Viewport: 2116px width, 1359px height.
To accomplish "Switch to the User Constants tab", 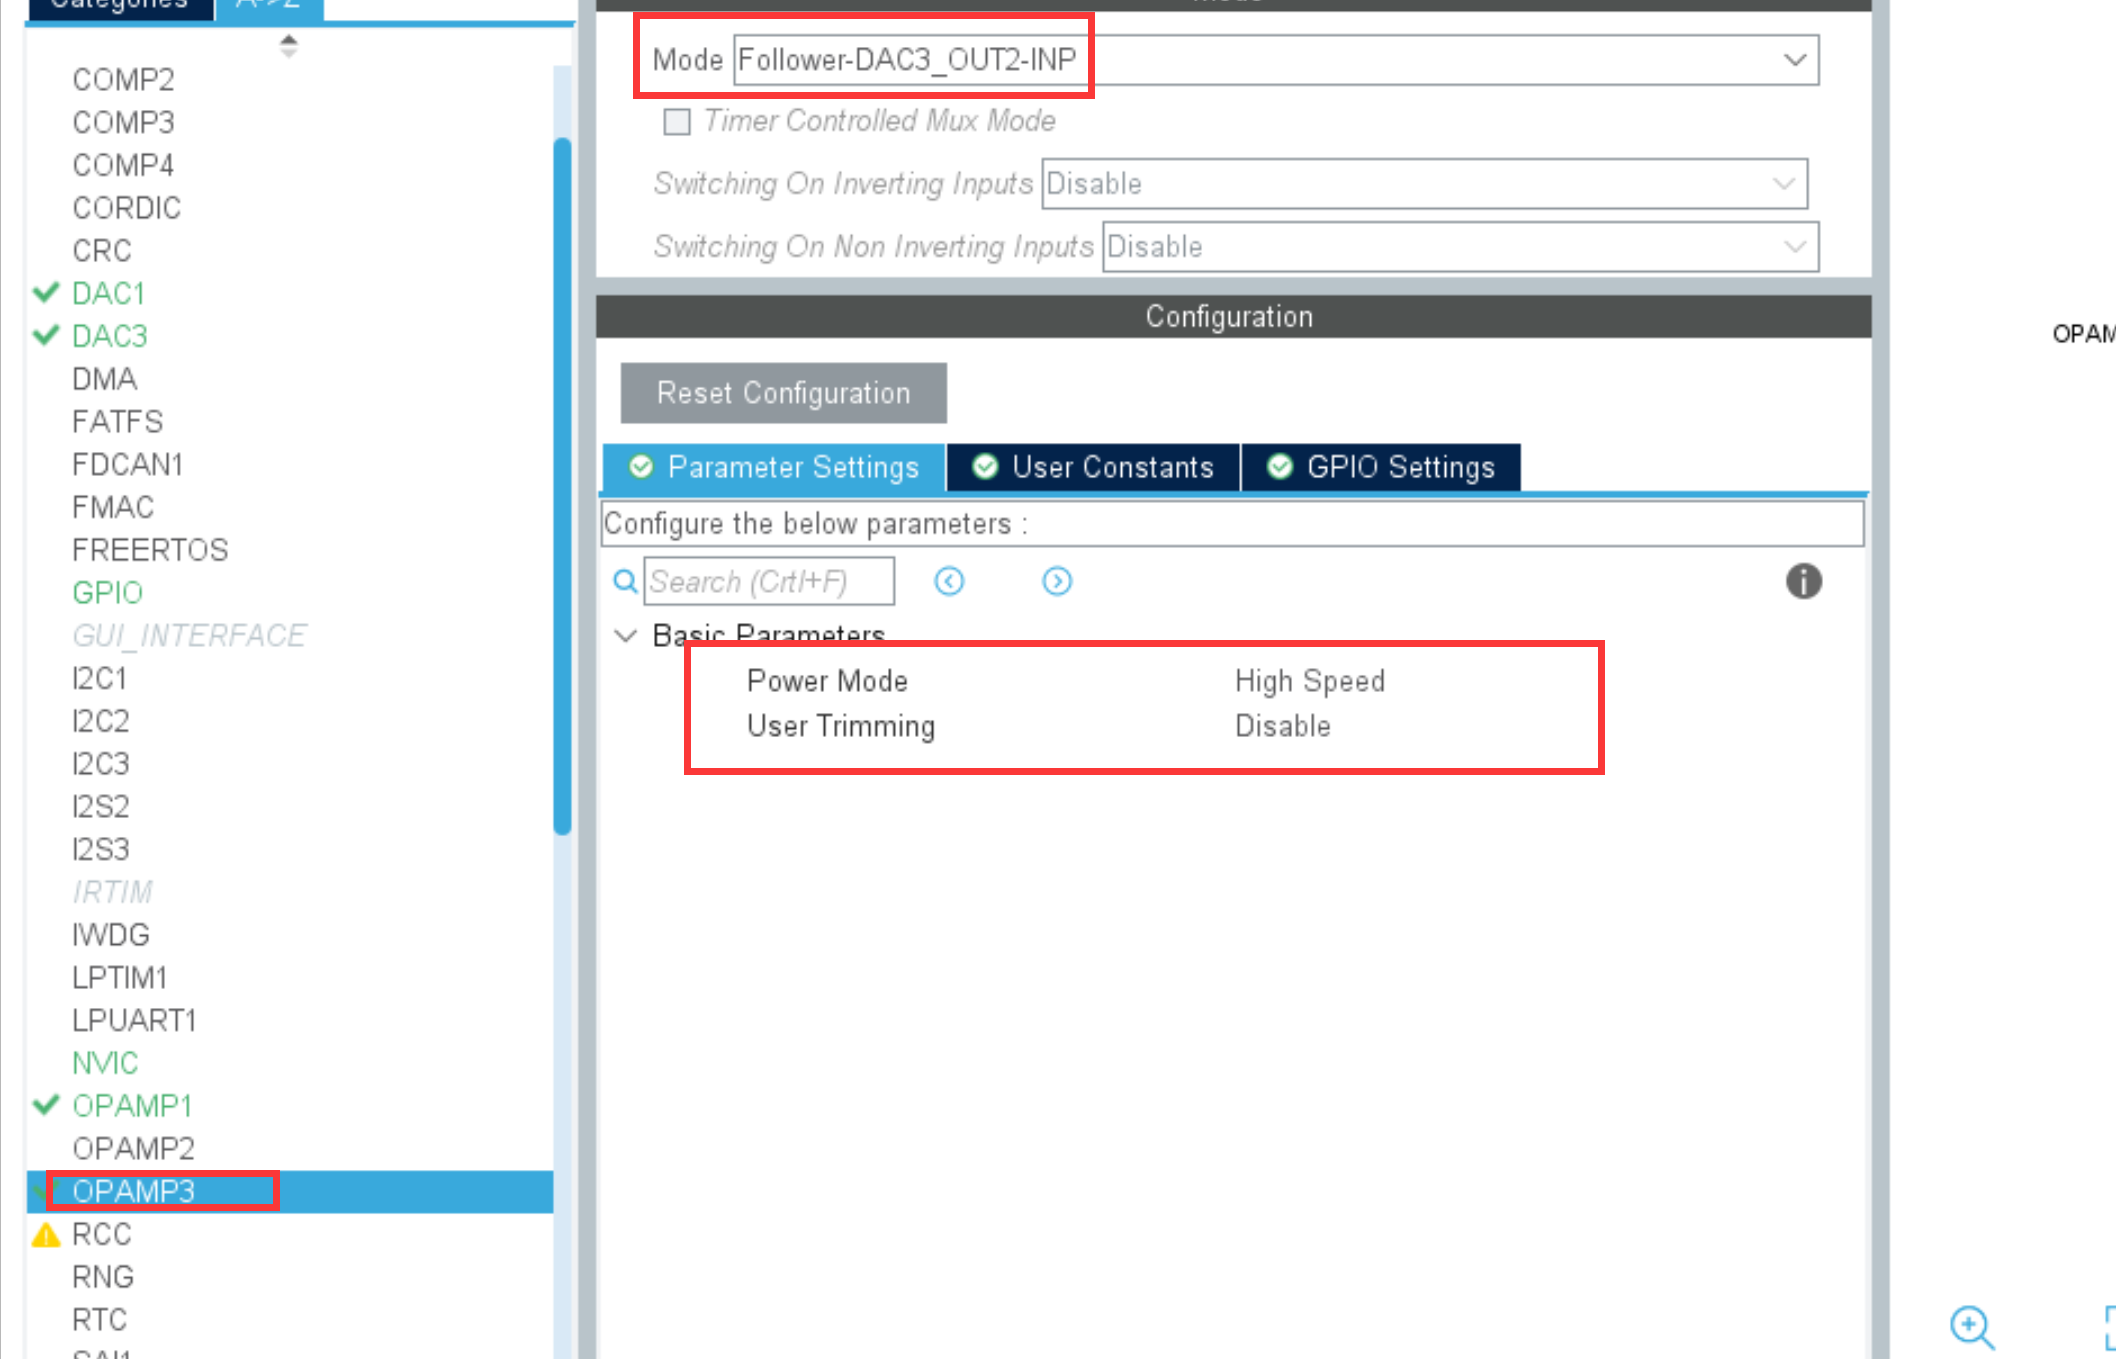I will pyautogui.click(x=1093, y=467).
